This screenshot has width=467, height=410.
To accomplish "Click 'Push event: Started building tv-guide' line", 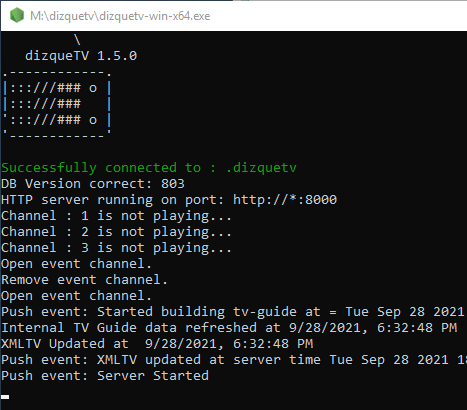I will [x=233, y=312].
